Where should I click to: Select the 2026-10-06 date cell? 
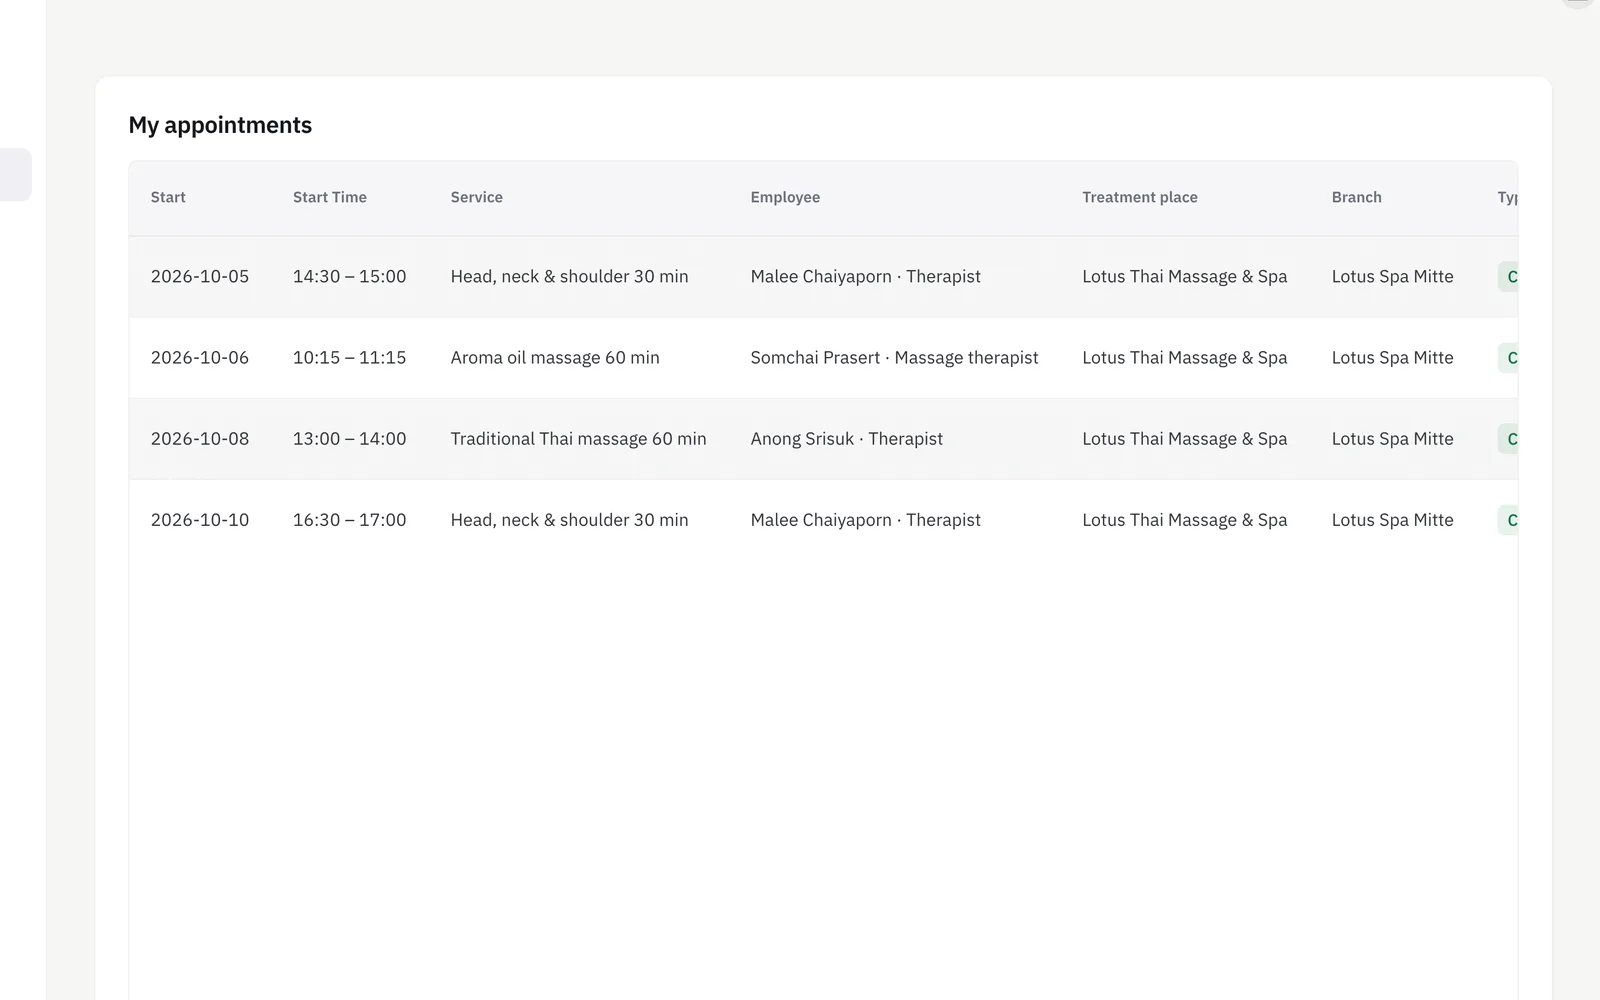[x=200, y=357]
